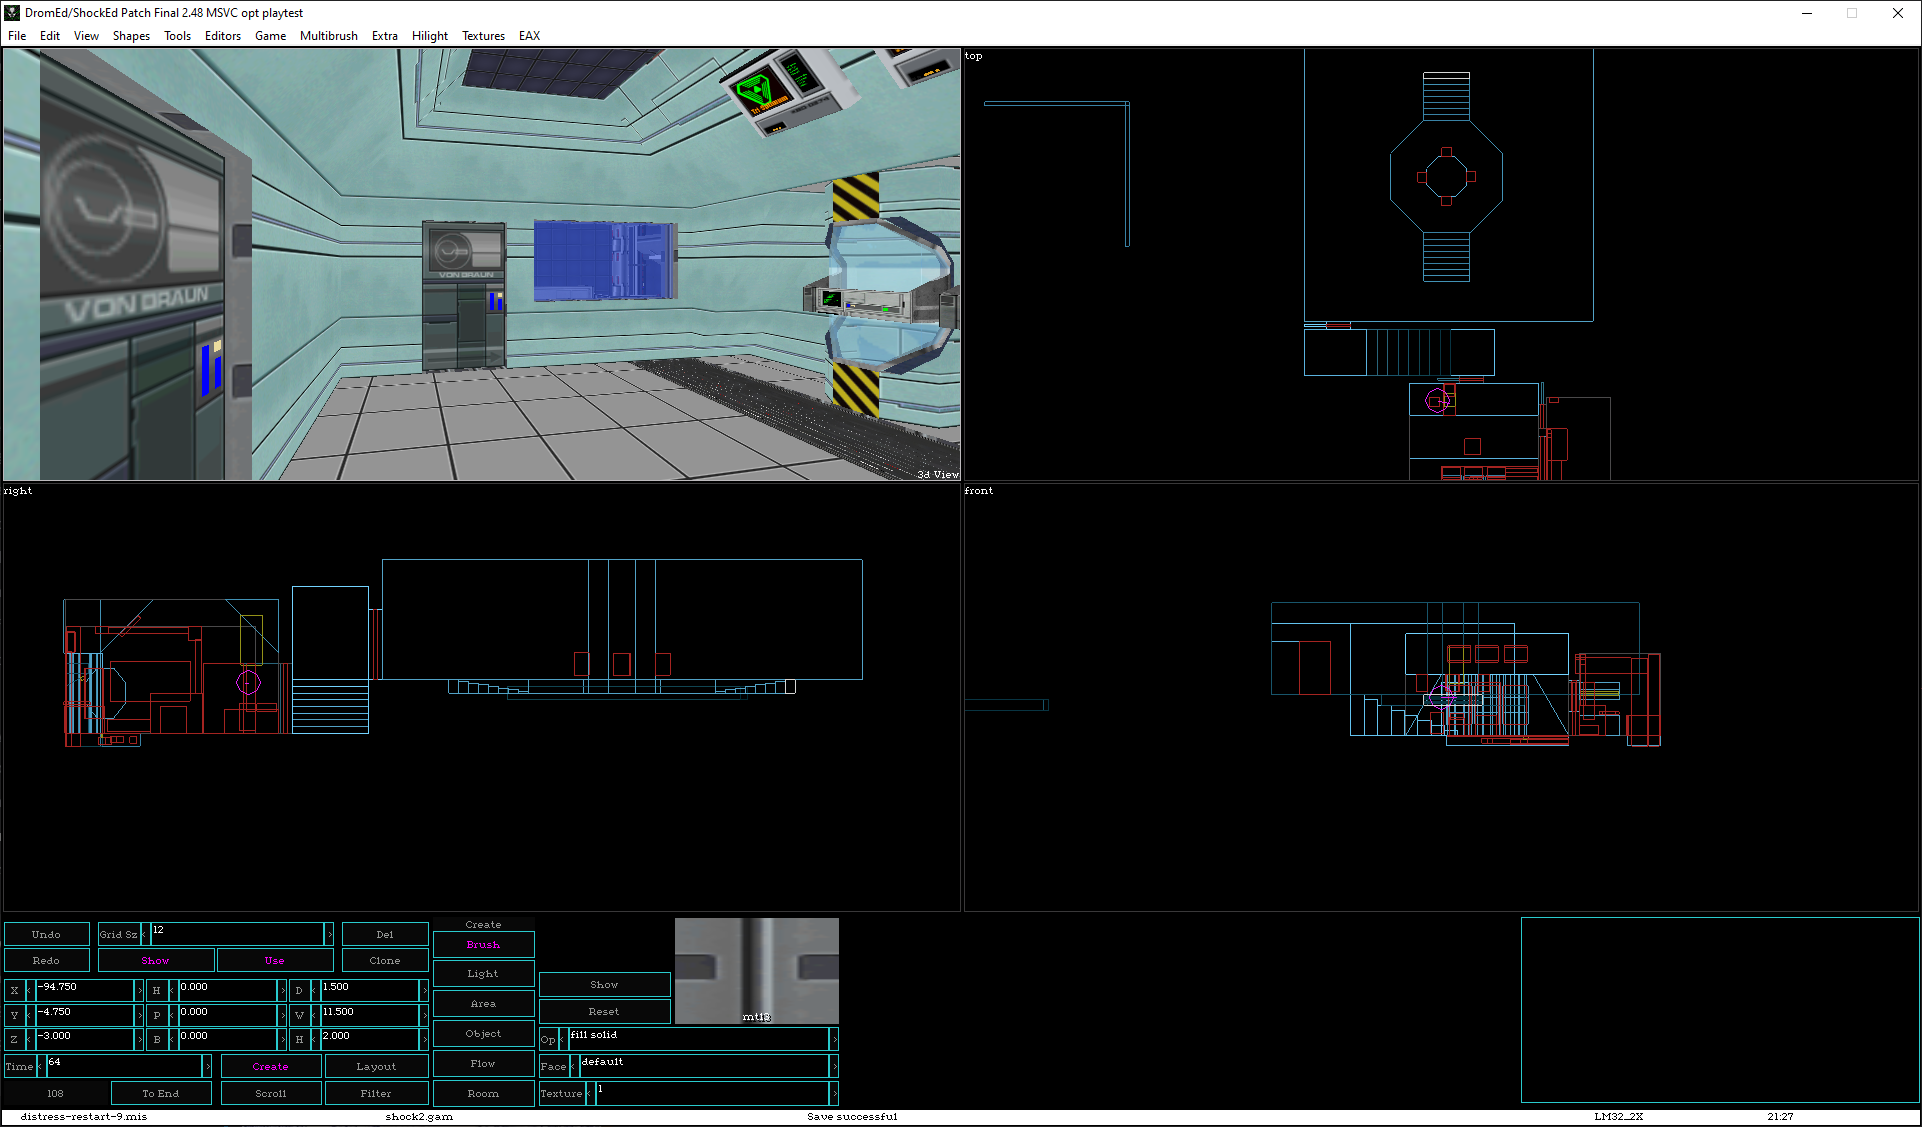Click the Op fill solid field
The height and width of the screenshot is (1127, 1922).
point(698,1040)
